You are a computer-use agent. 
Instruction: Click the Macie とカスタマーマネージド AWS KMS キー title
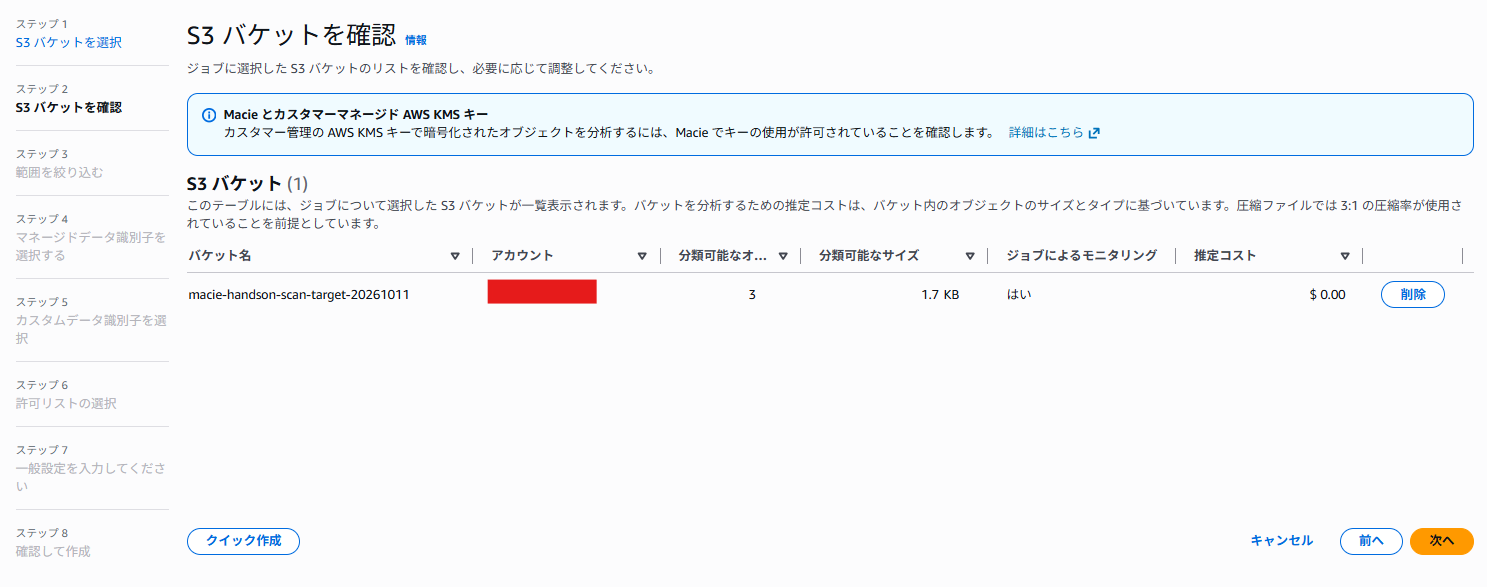(x=356, y=115)
